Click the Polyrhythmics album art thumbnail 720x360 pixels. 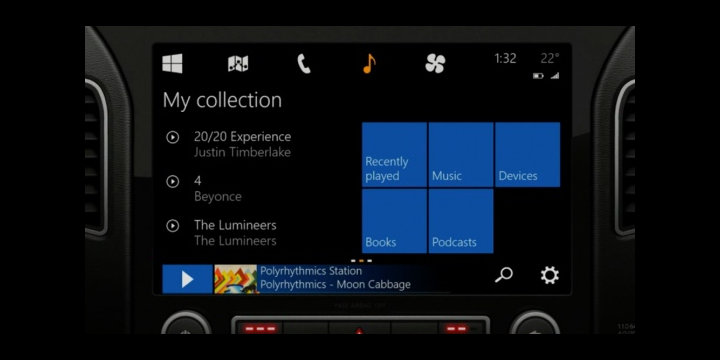tap(236, 279)
